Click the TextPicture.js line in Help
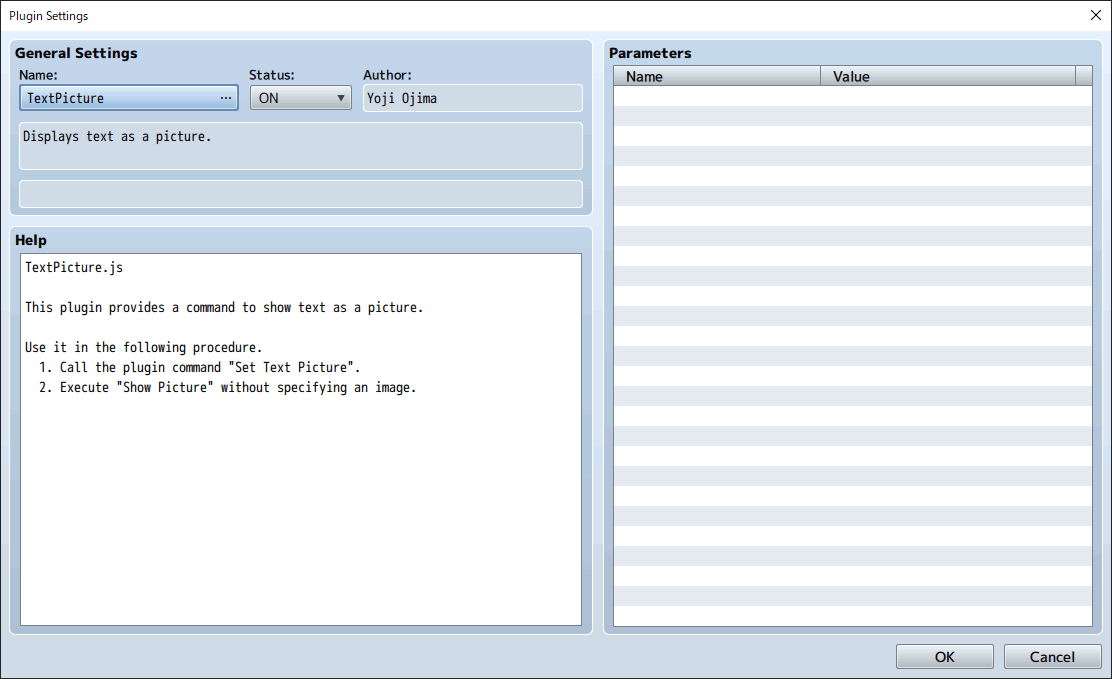Screen dimensions: 1112x679 [x=74, y=267]
